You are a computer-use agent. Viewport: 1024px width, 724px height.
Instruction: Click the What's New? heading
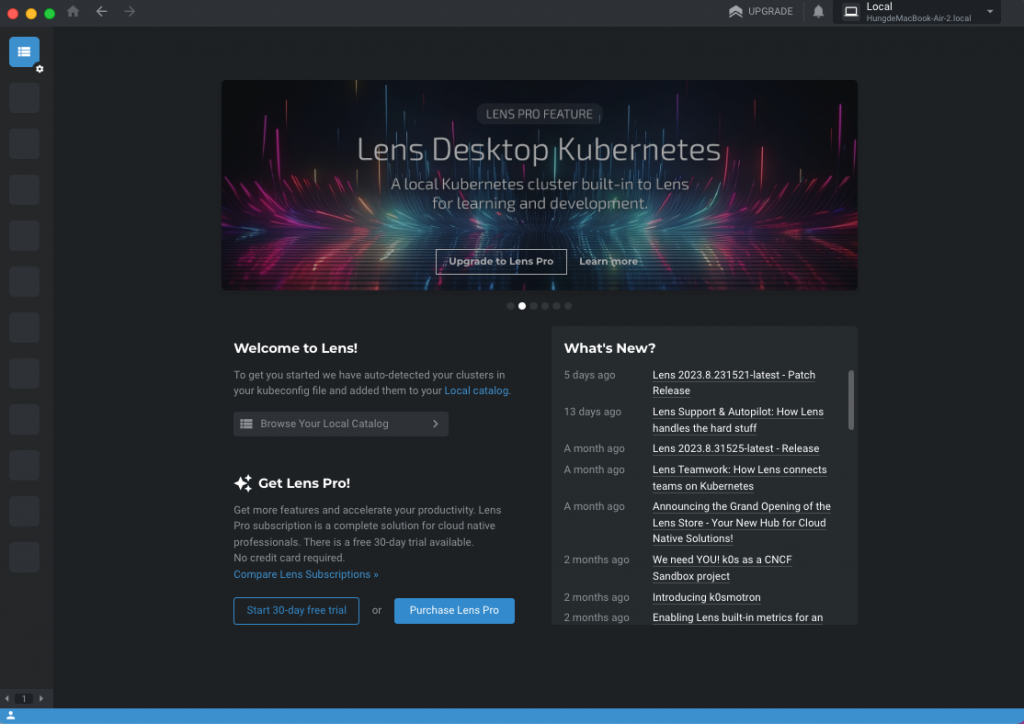[609, 348]
